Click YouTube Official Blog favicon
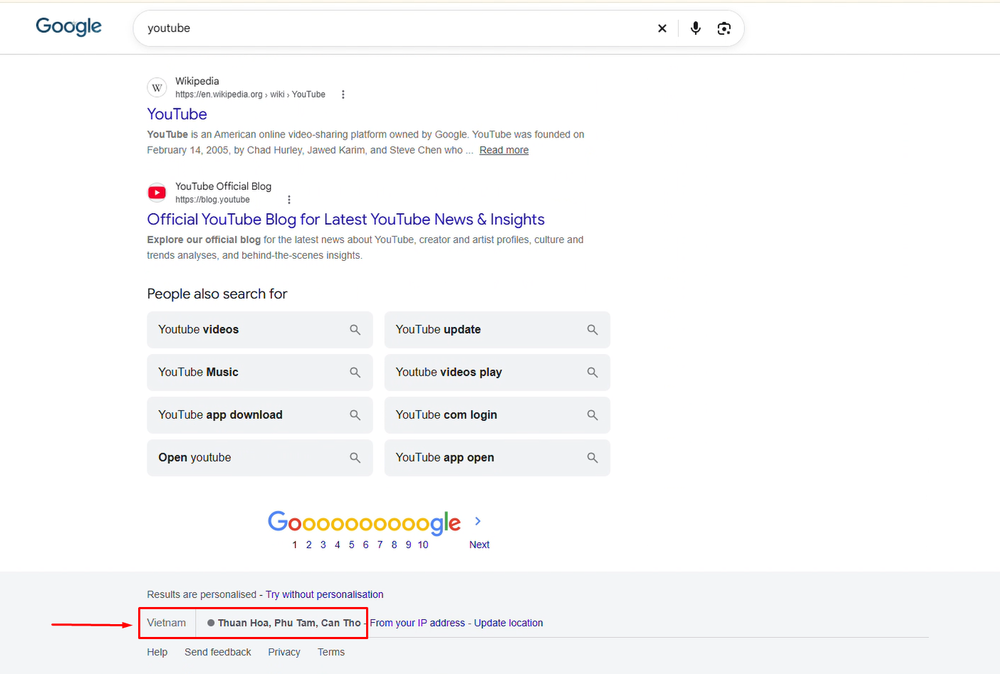Image resolution: width=1000 pixels, height=674 pixels. click(157, 193)
